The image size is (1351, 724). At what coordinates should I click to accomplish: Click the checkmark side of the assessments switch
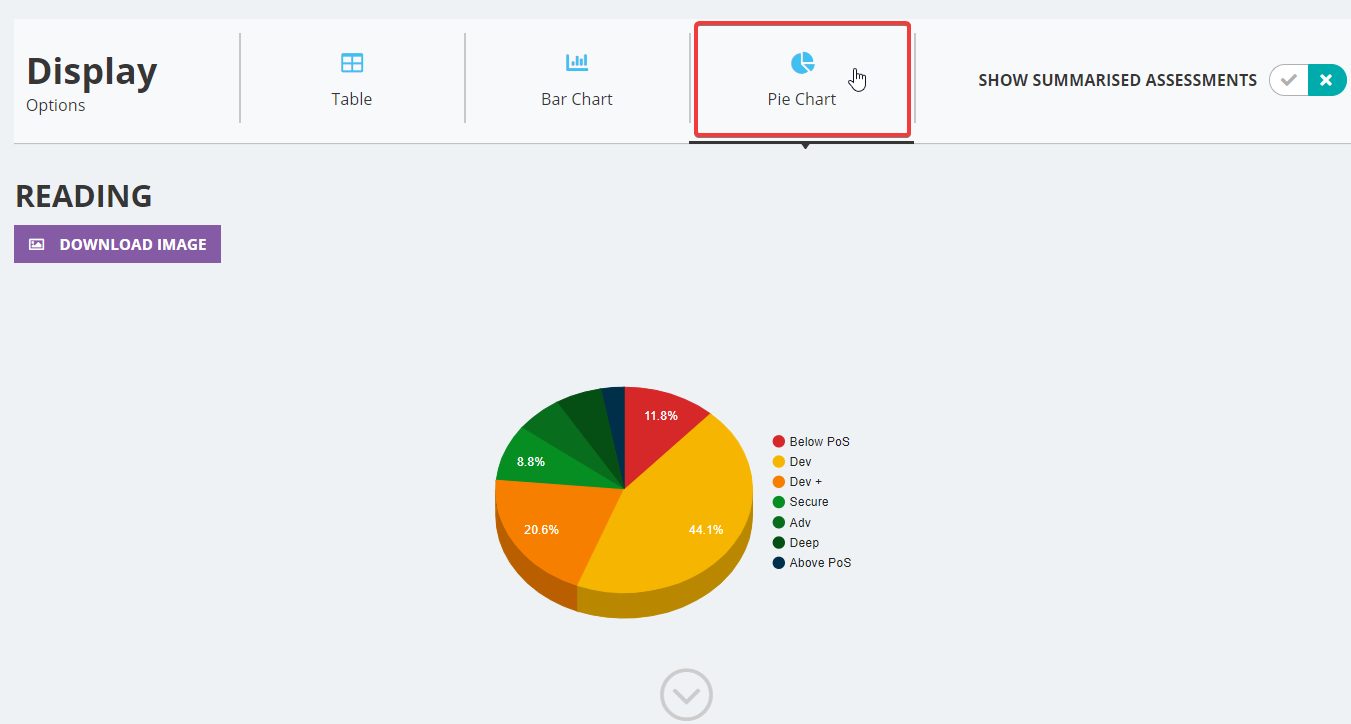(x=1290, y=80)
